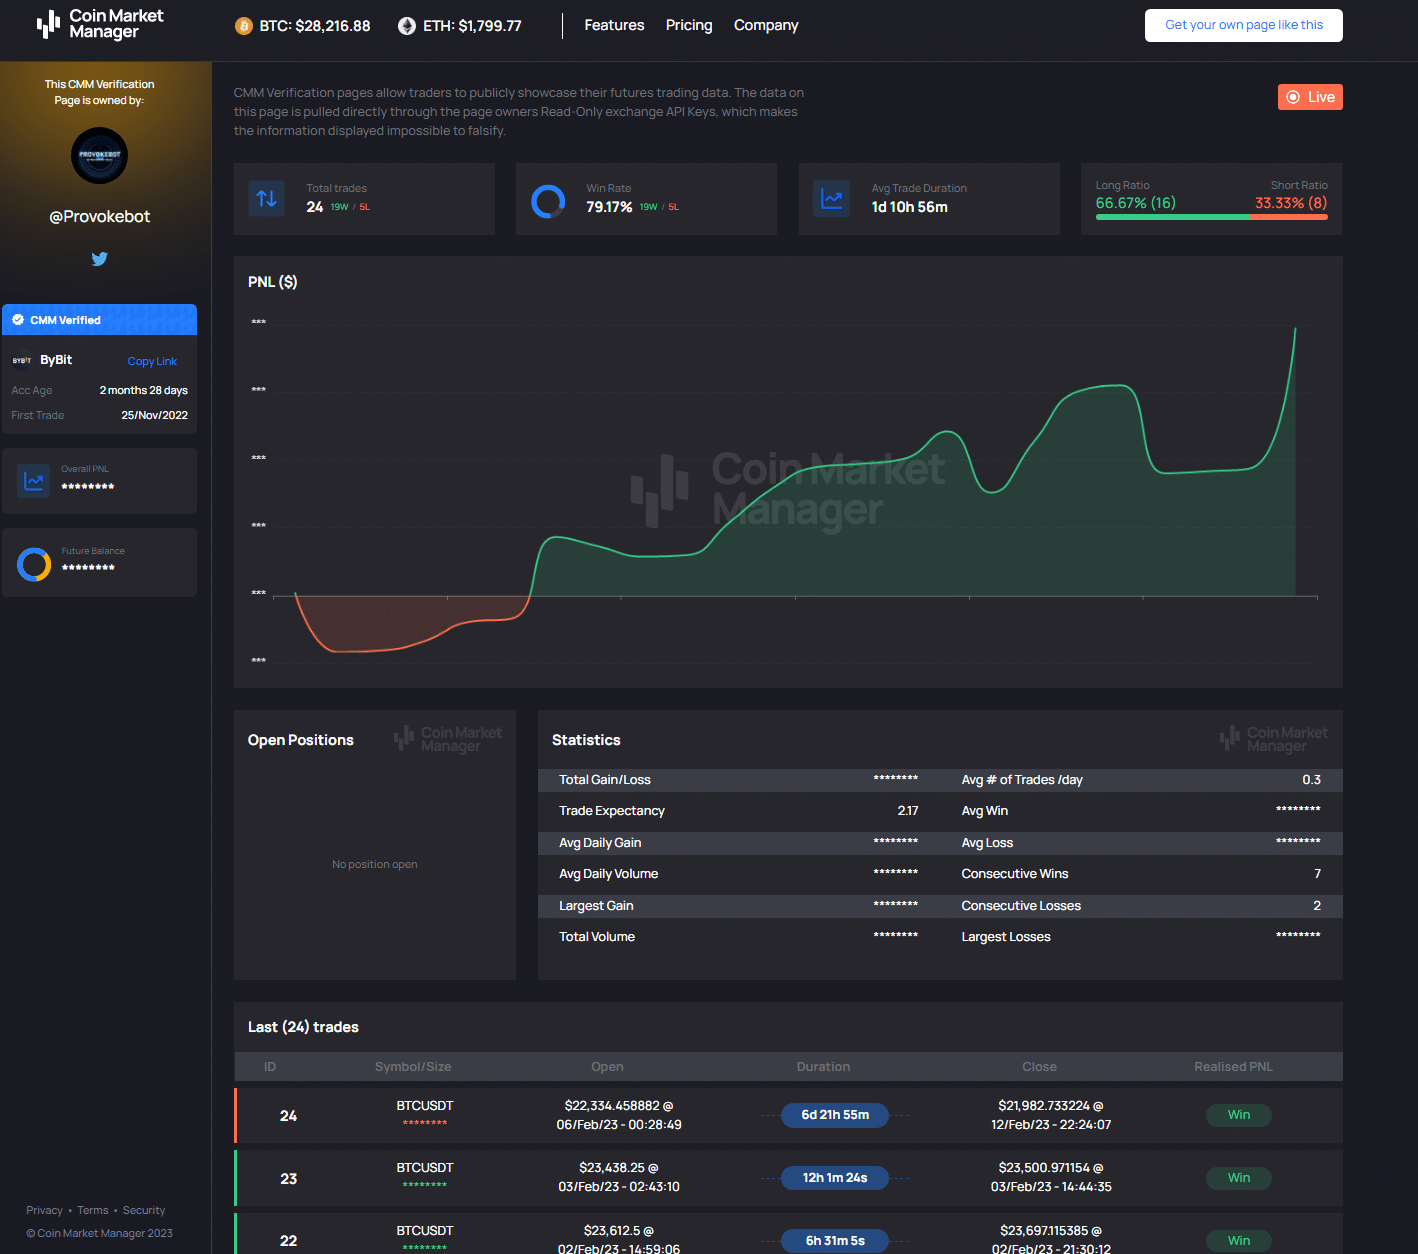Click the Realised PNL column header
The height and width of the screenshot is (1254, 1418).
coord(1233,1067)
